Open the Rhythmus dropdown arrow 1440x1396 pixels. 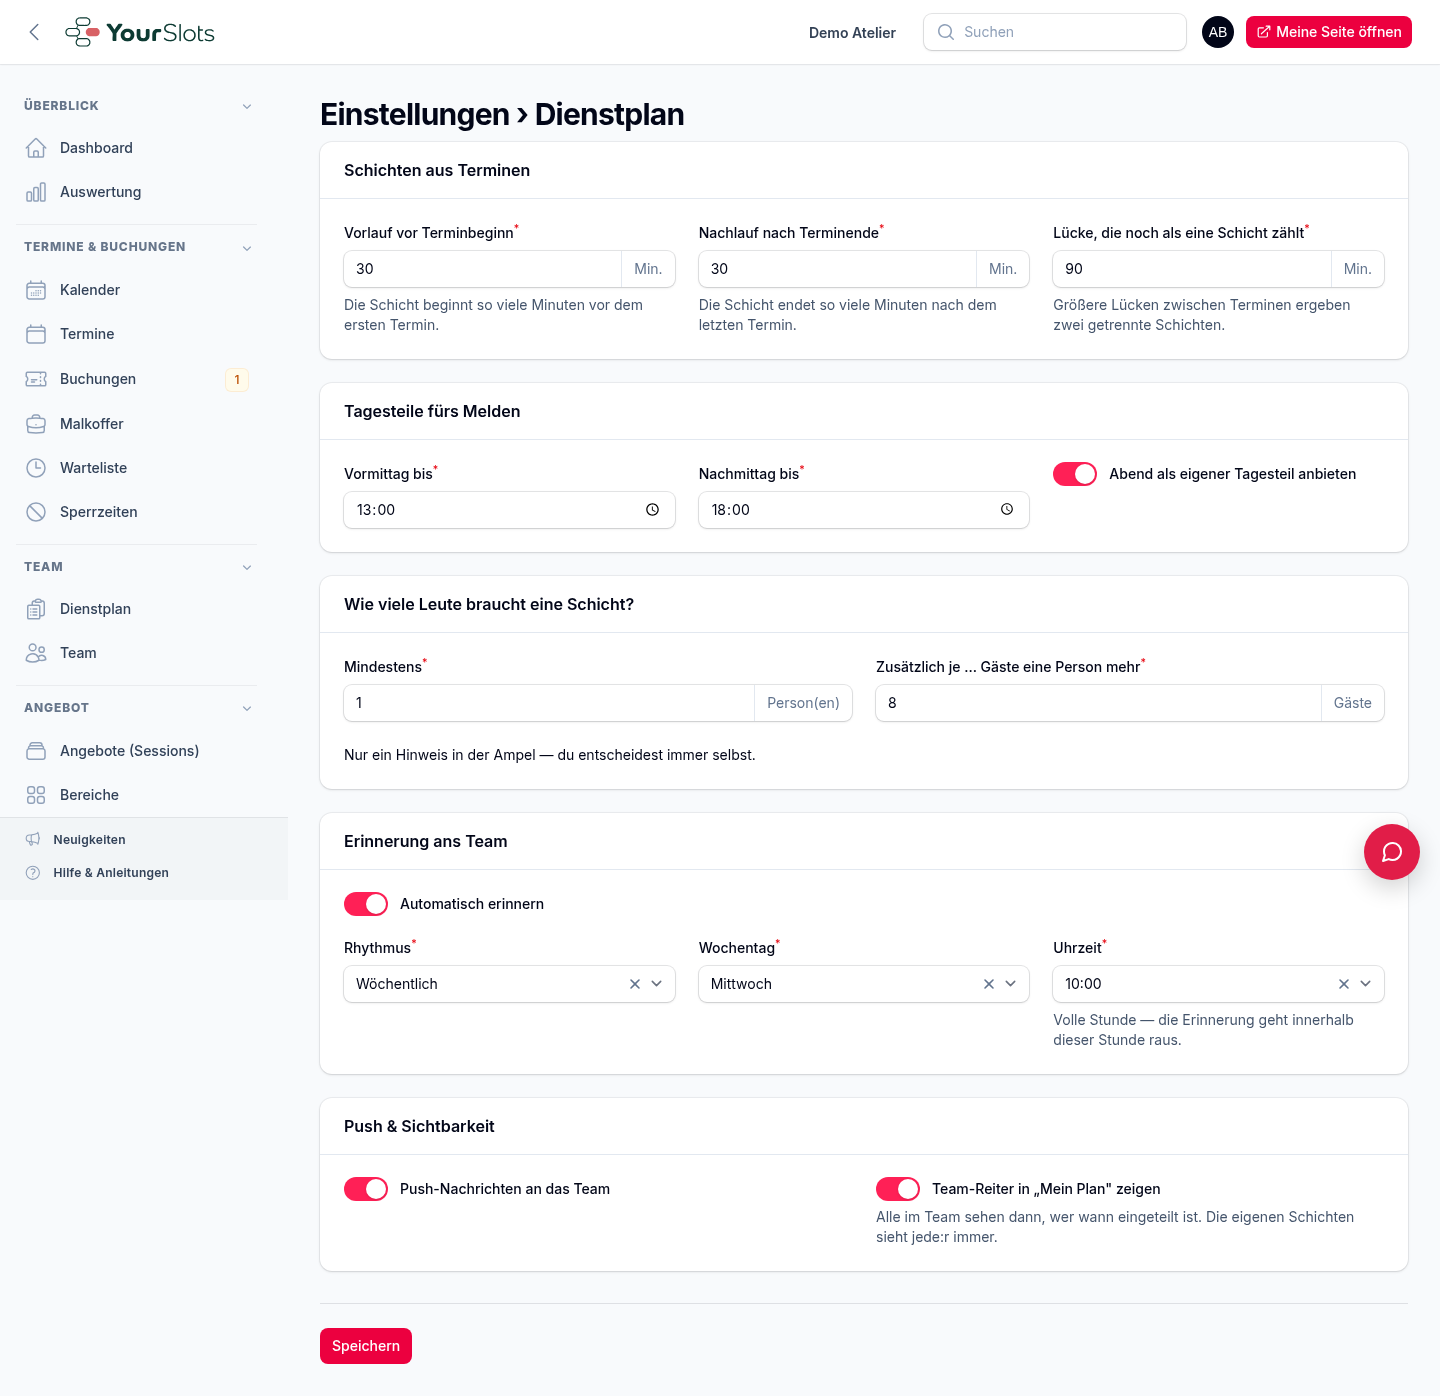(657, 984)
